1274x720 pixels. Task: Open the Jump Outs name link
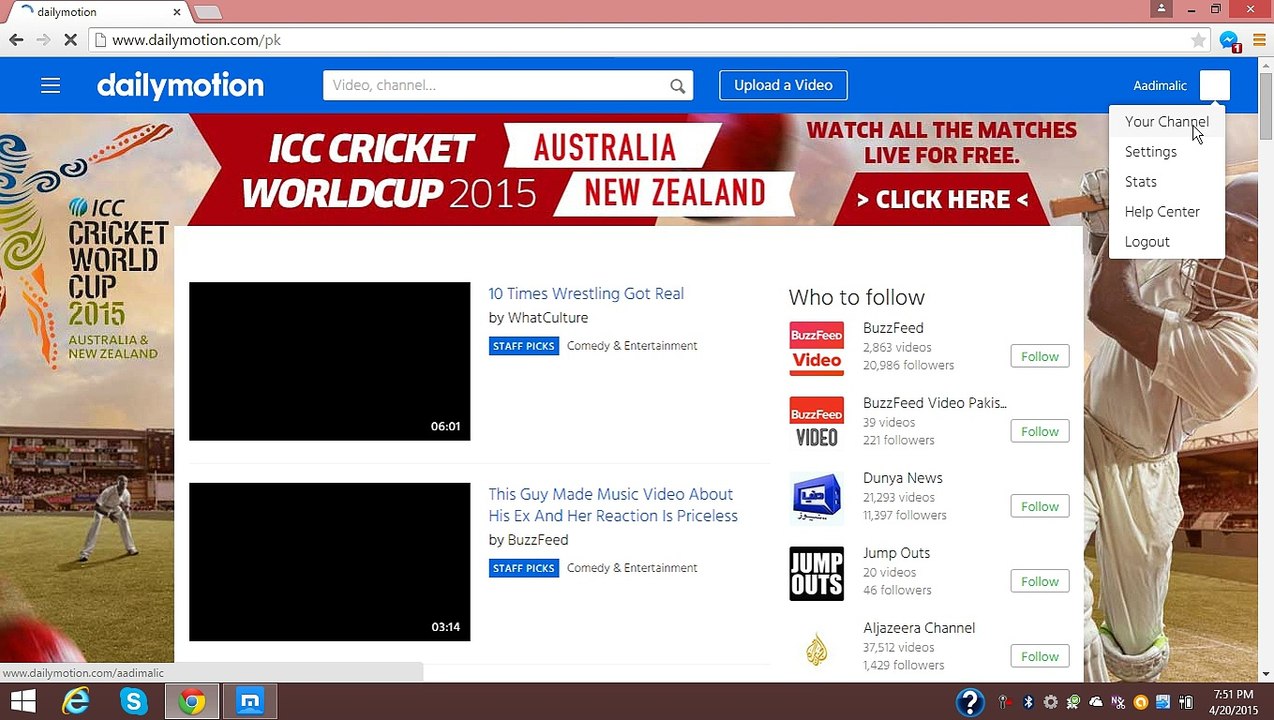click(896, 553)
